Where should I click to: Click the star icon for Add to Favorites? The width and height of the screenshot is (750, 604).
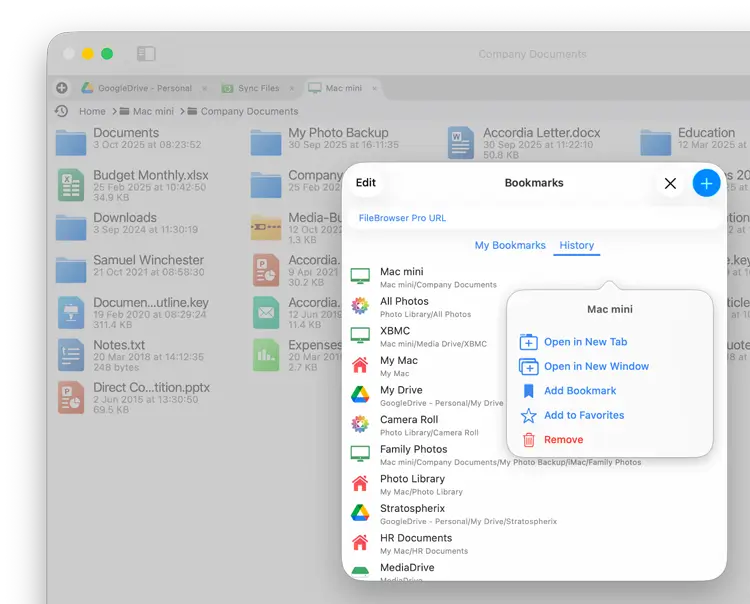[x=529, y=415]
